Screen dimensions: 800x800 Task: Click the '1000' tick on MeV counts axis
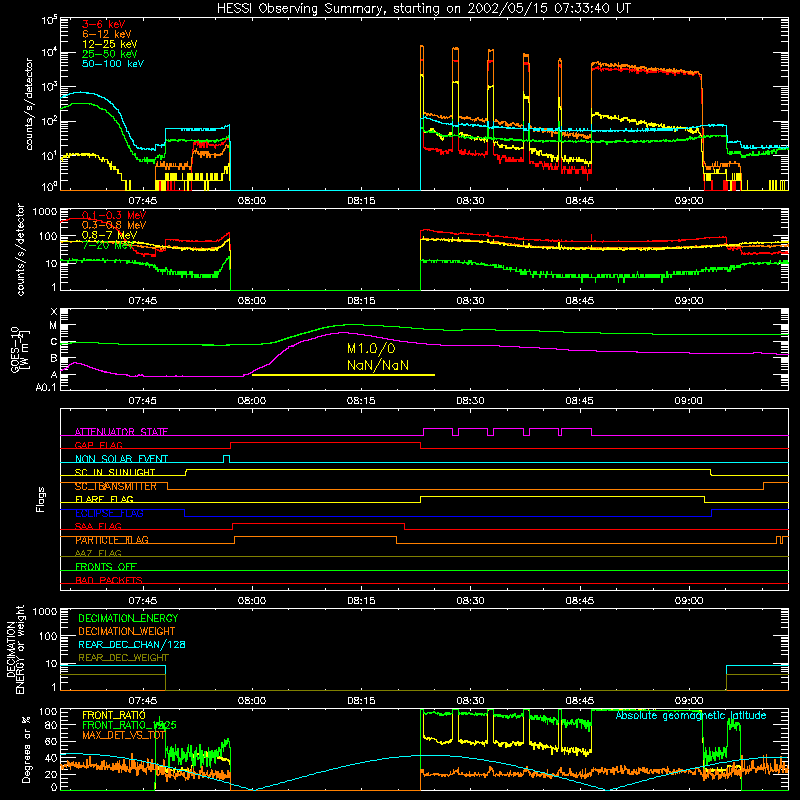(x=45, y=212)
